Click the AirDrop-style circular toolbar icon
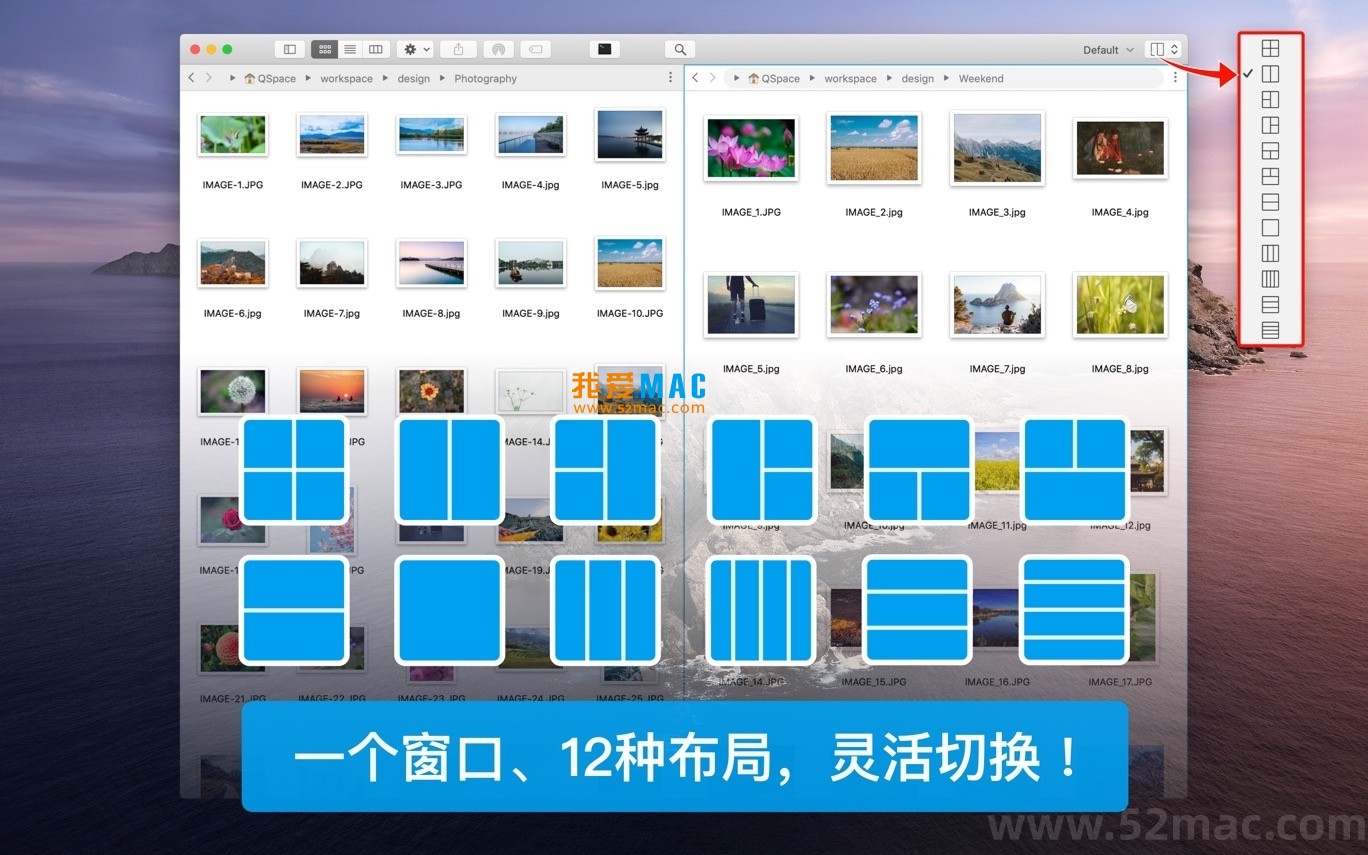 pyautogui.click(x=499, y=48)
